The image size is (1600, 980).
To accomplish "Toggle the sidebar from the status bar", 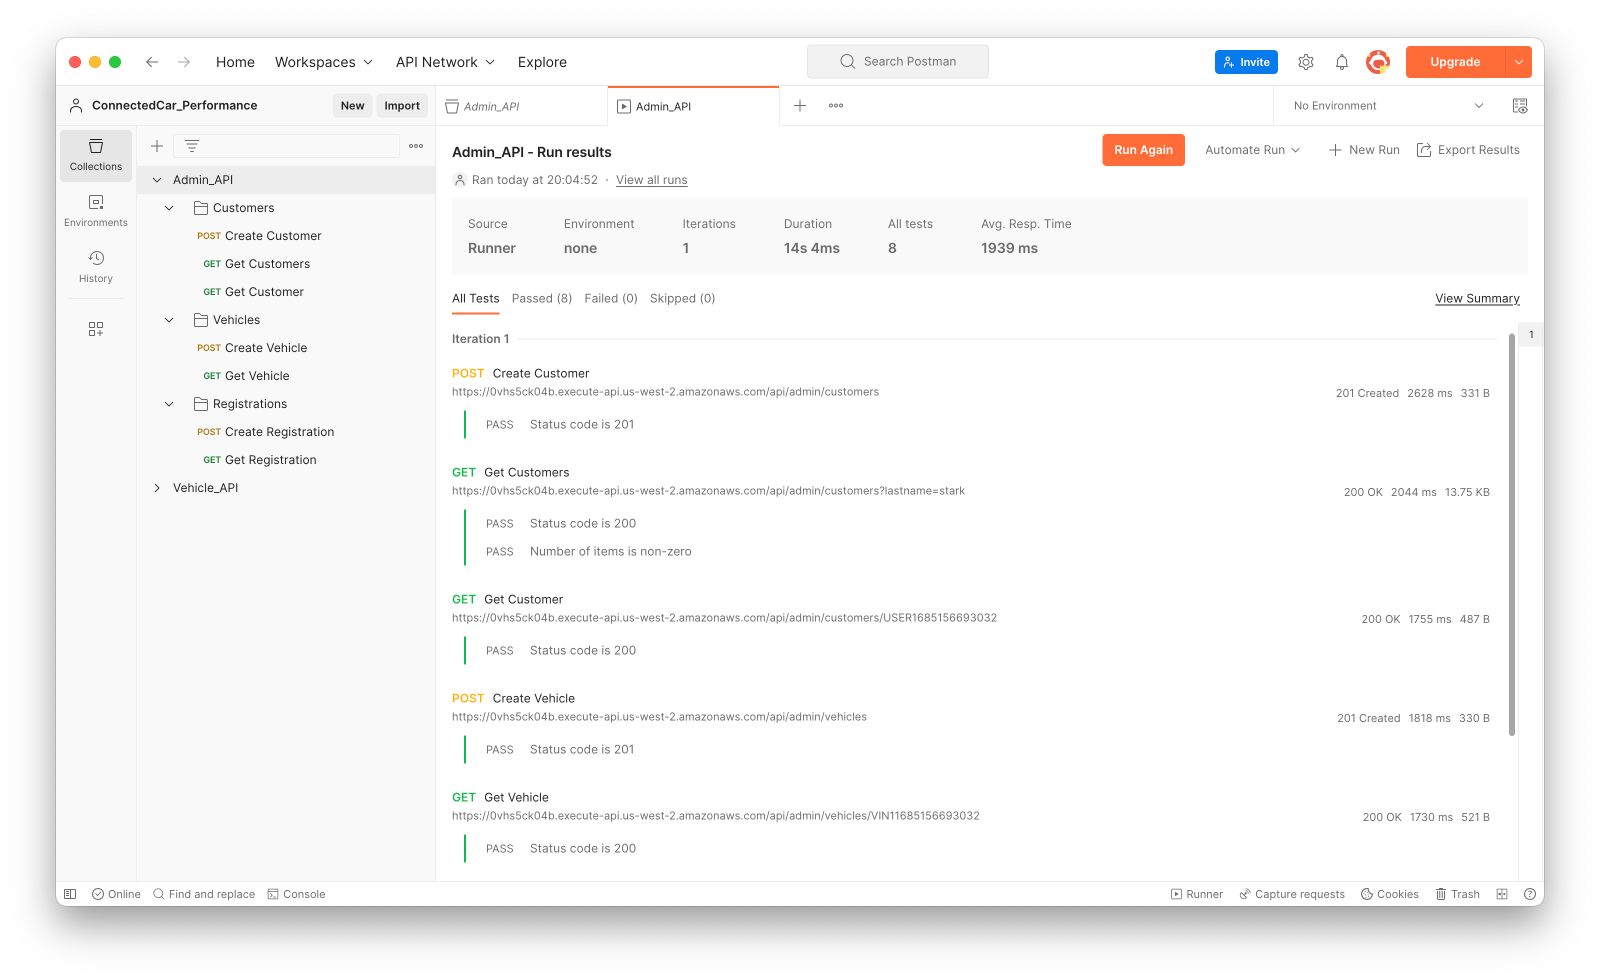I will (70, 894).
